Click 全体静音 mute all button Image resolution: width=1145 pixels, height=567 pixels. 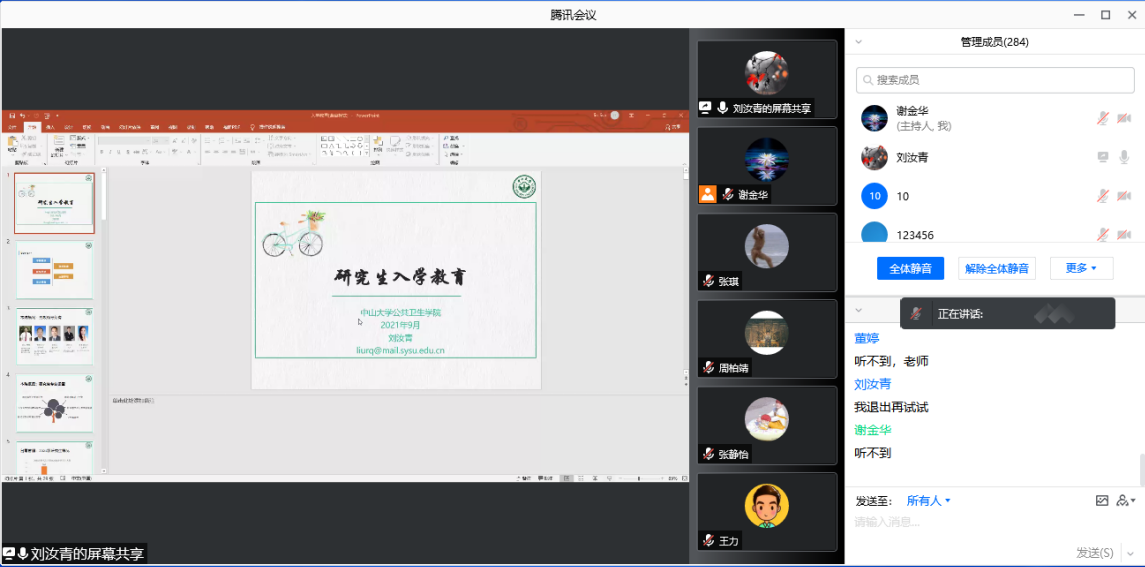tap(910, 268)
